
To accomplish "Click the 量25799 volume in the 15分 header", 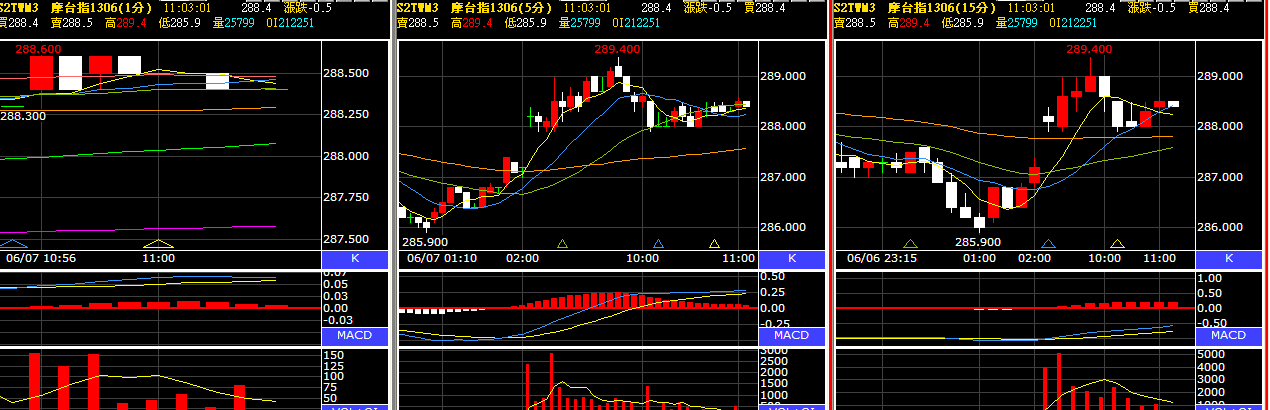I will click(1017, 21).
